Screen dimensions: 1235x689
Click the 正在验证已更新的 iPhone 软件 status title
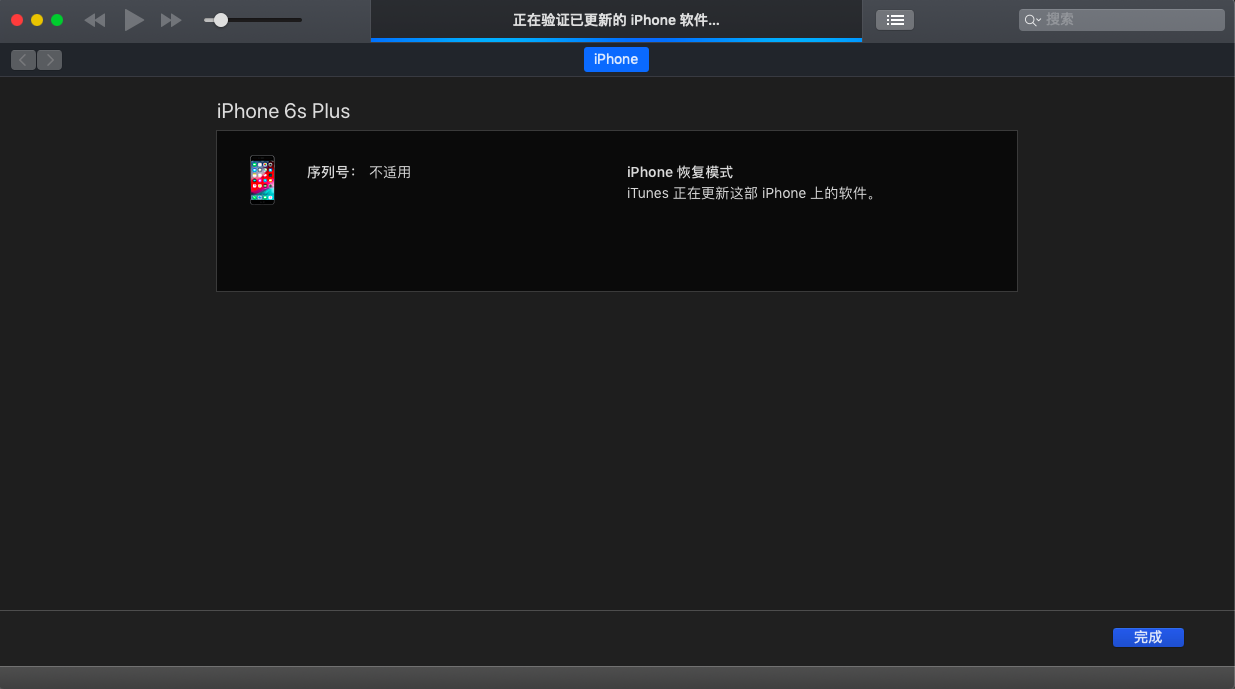pyautogui.click(x=616, y=20)
